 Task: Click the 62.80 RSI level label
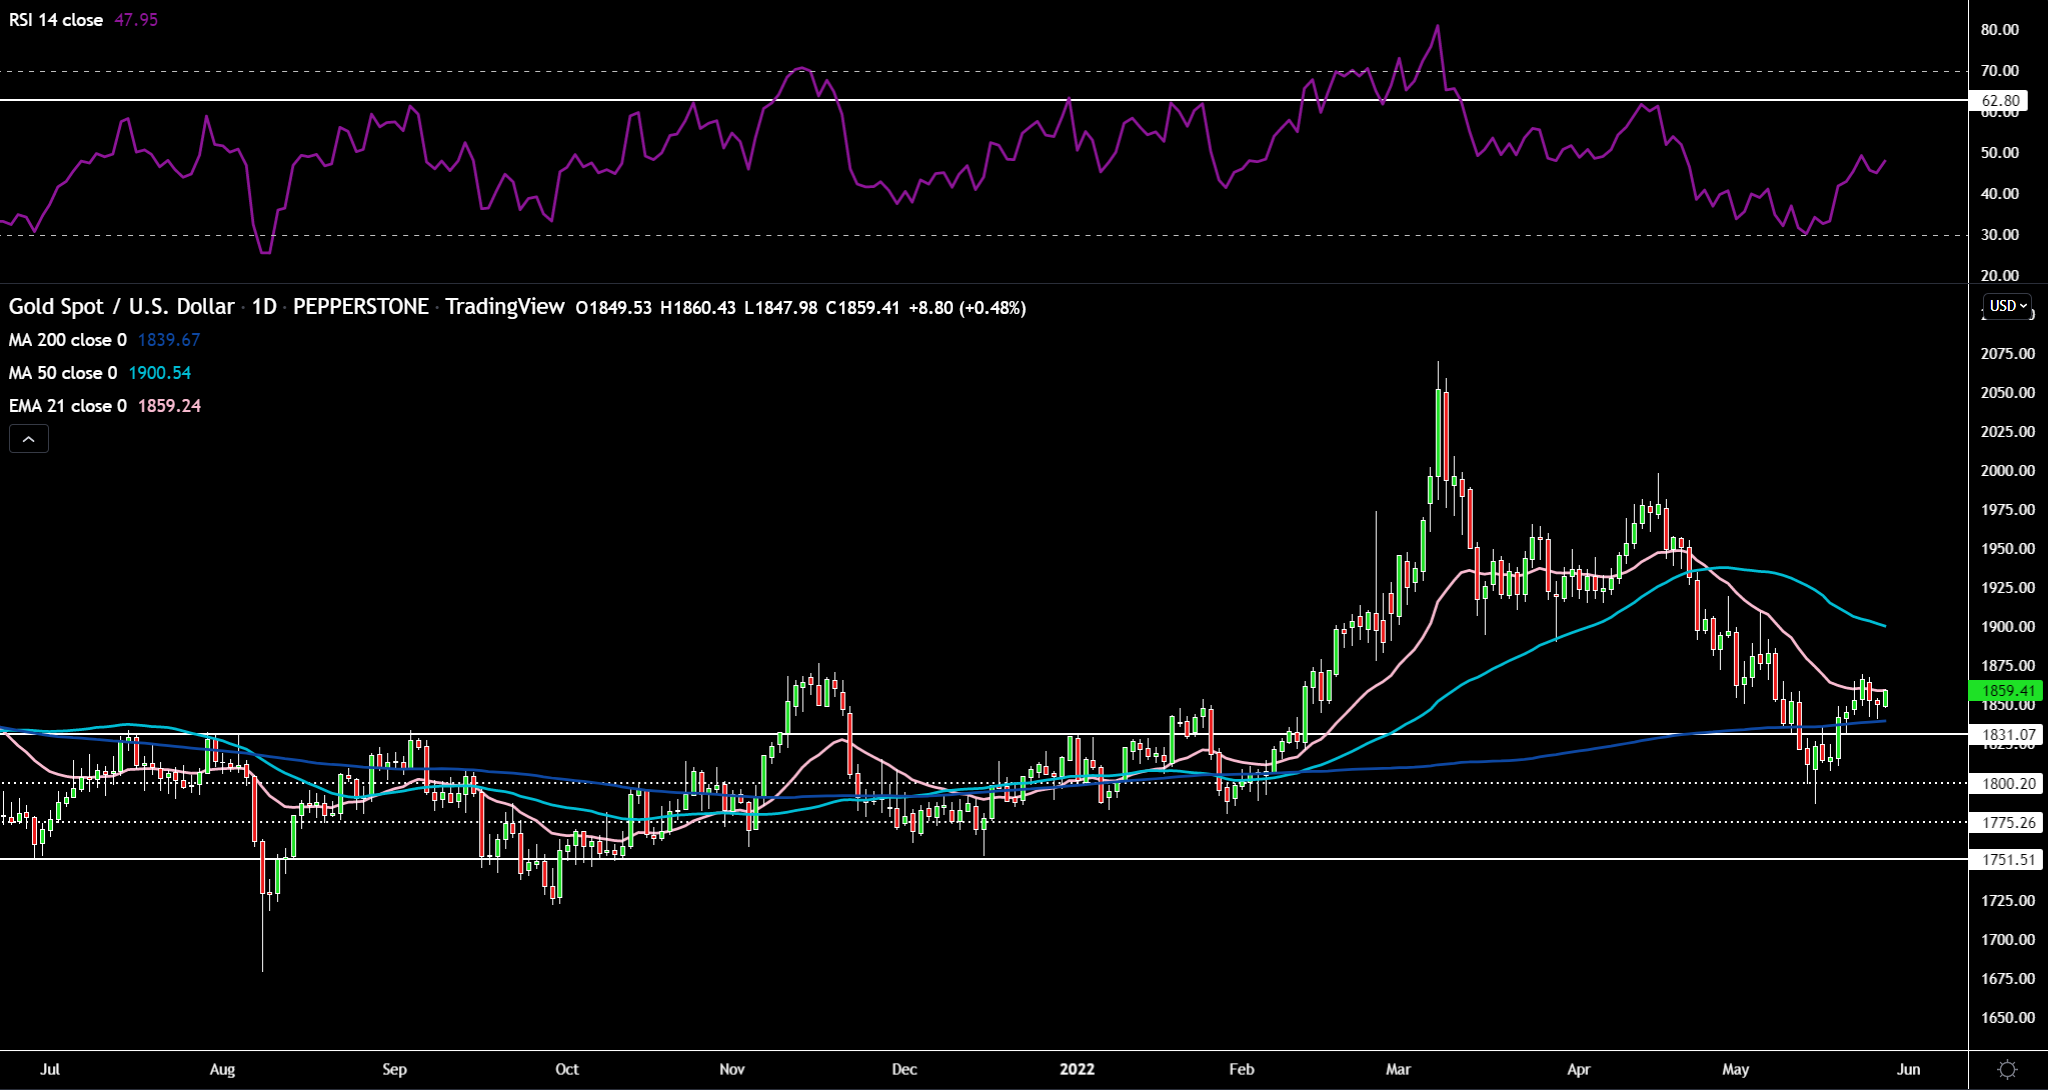[2000, 101]
